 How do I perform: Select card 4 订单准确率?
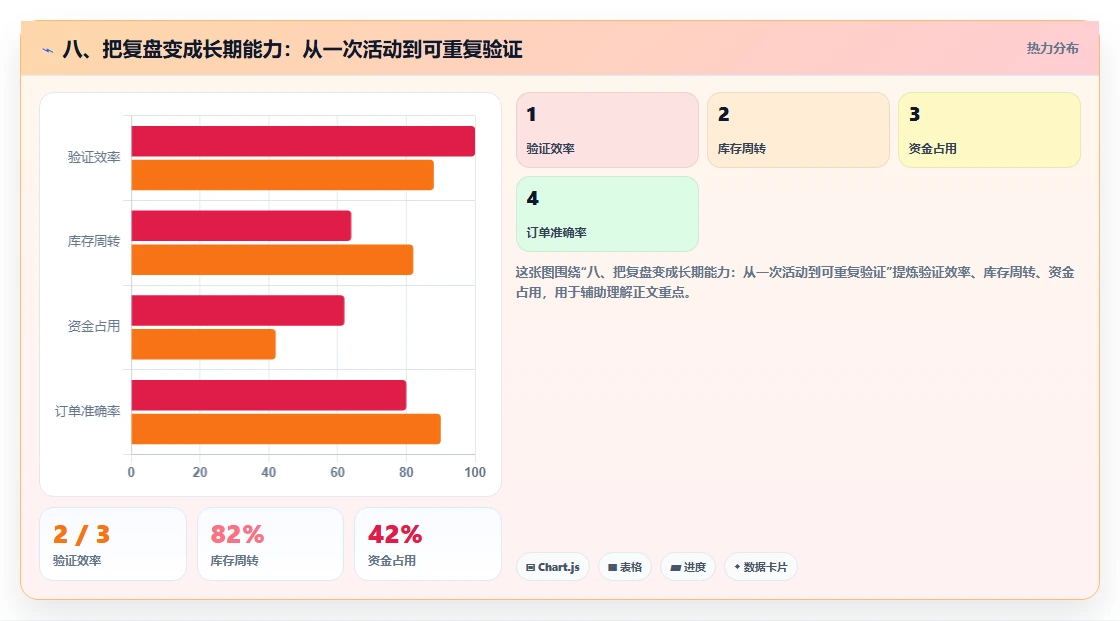click(607, 214)
